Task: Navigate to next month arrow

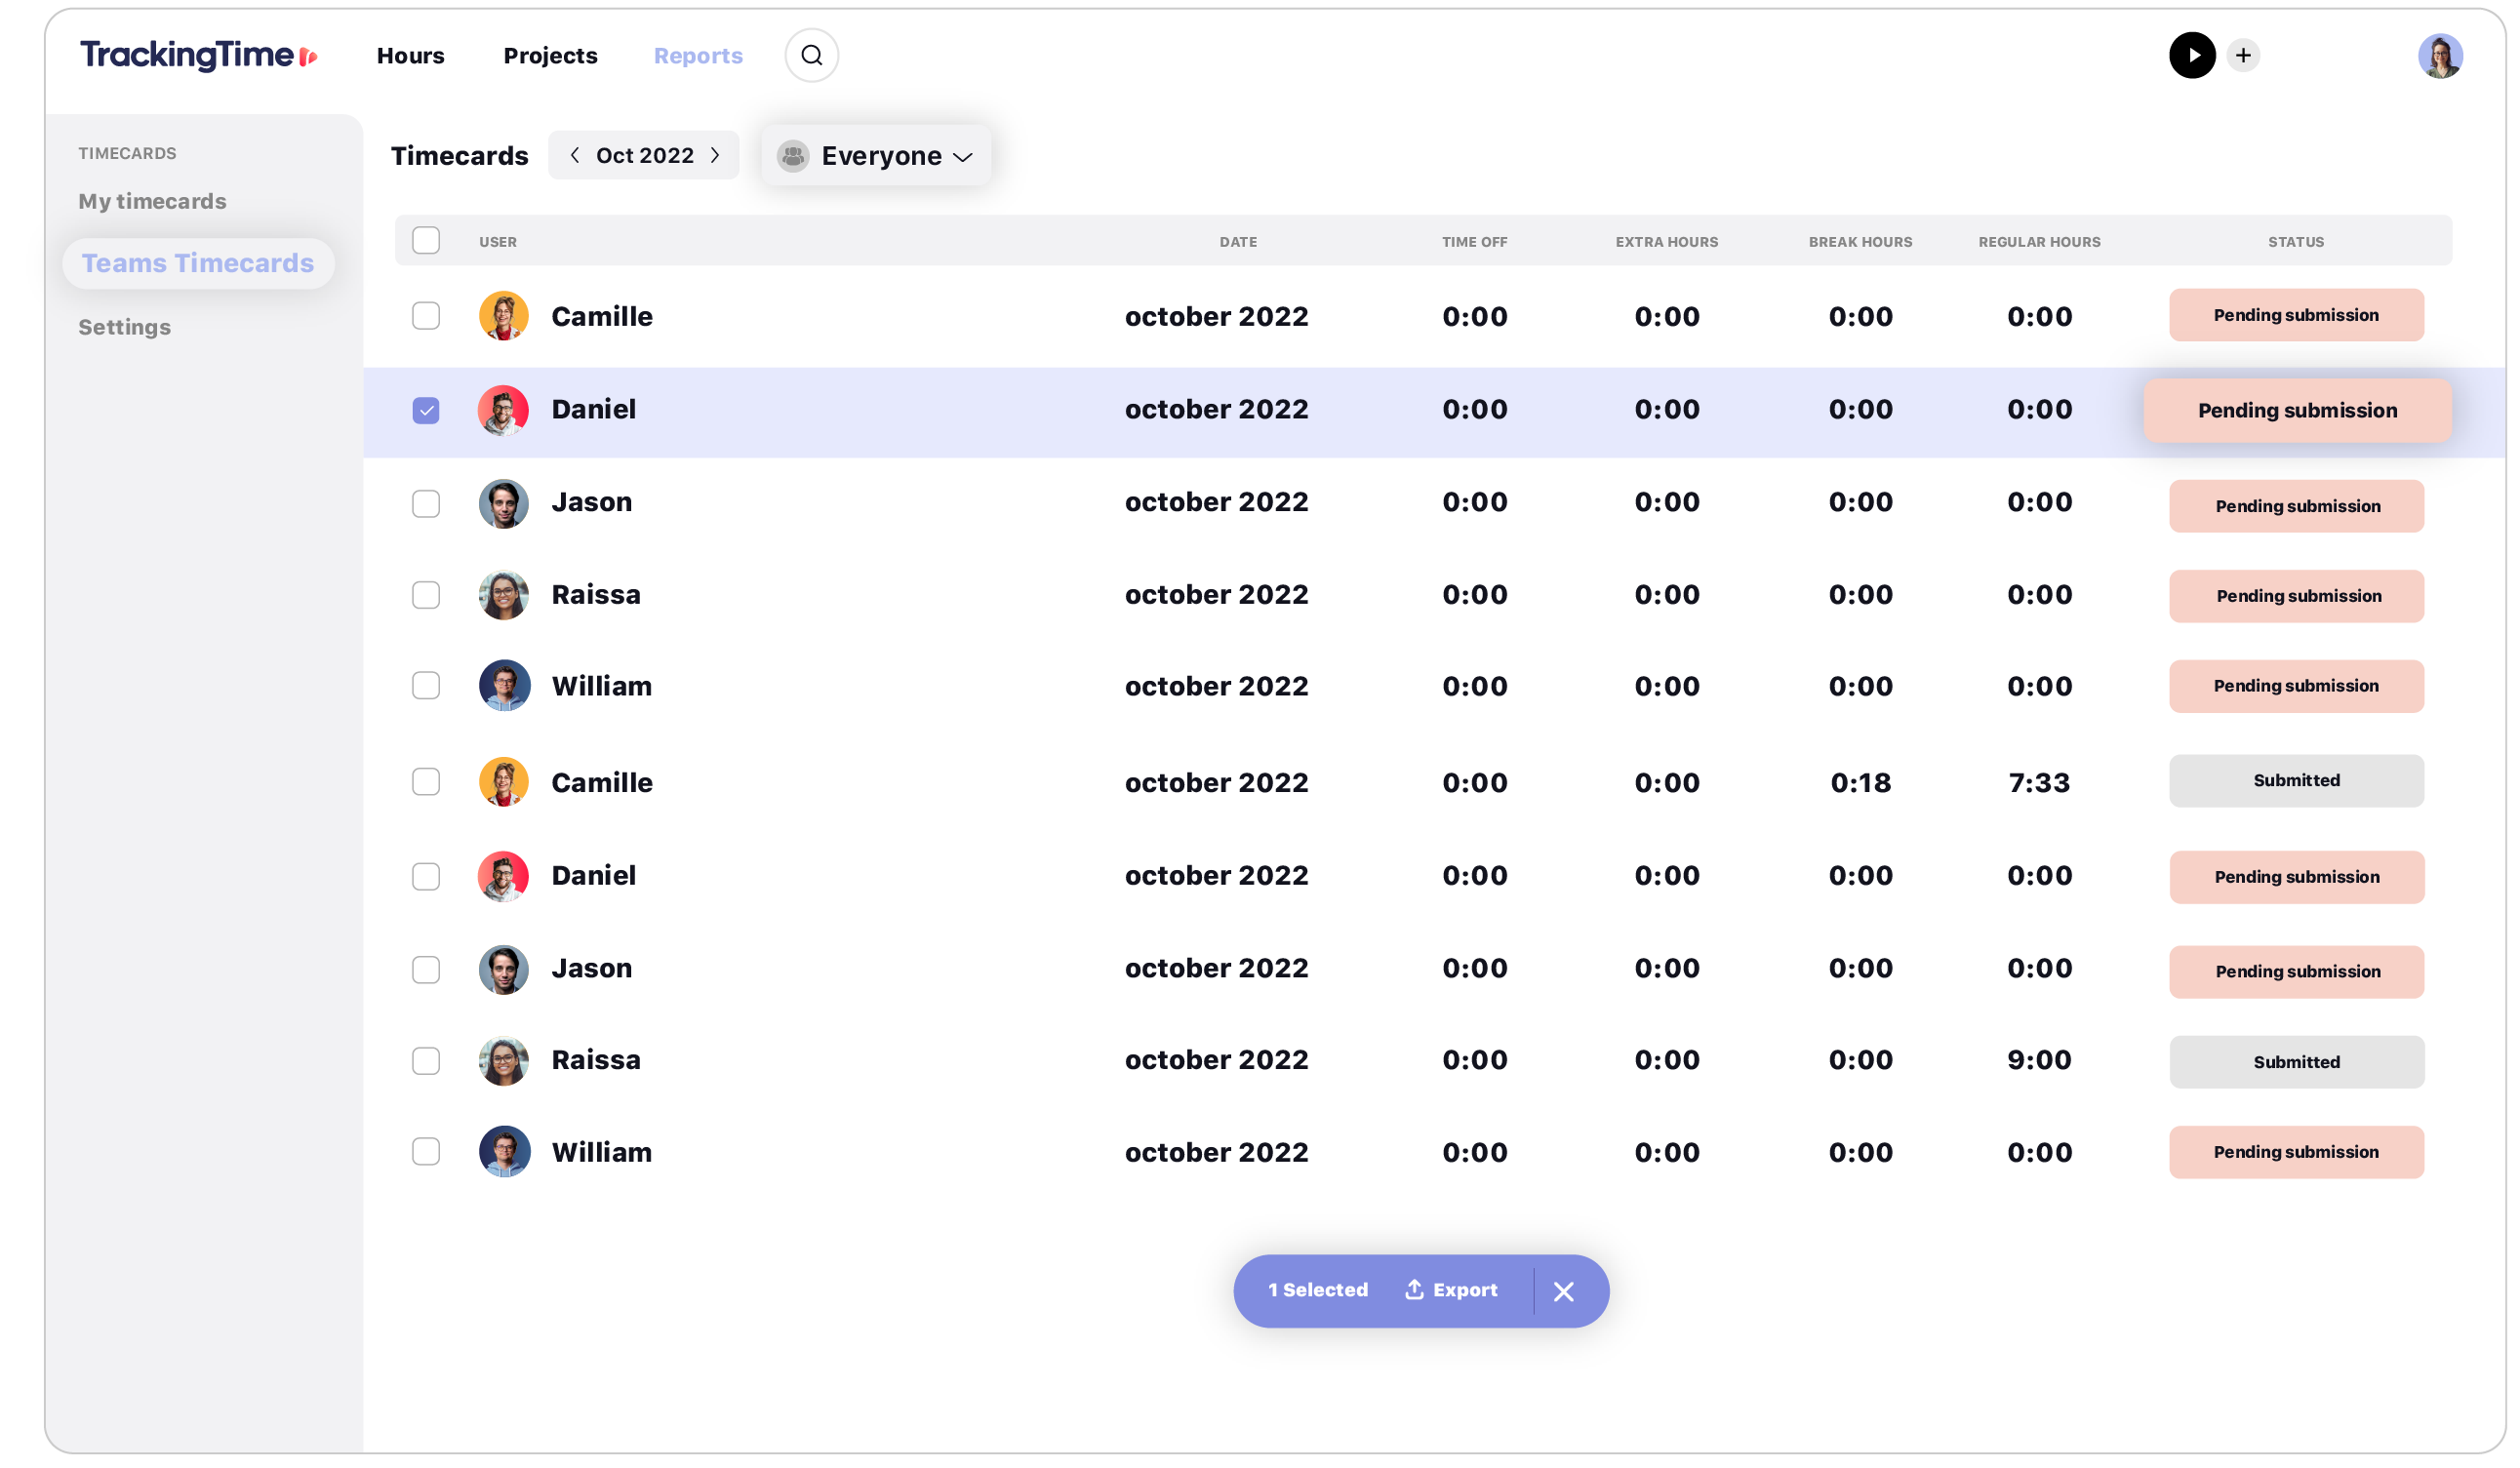Action: (x=716, y=155)
